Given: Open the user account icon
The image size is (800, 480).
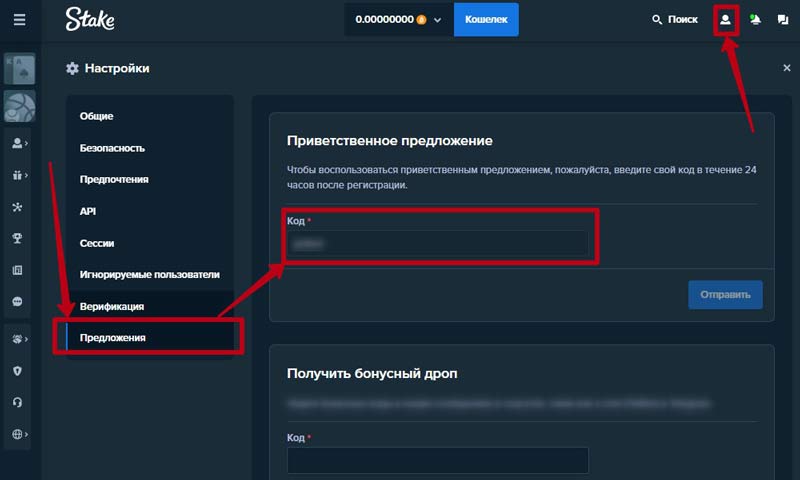Looking at the screenshot, I should pos(725,20).
